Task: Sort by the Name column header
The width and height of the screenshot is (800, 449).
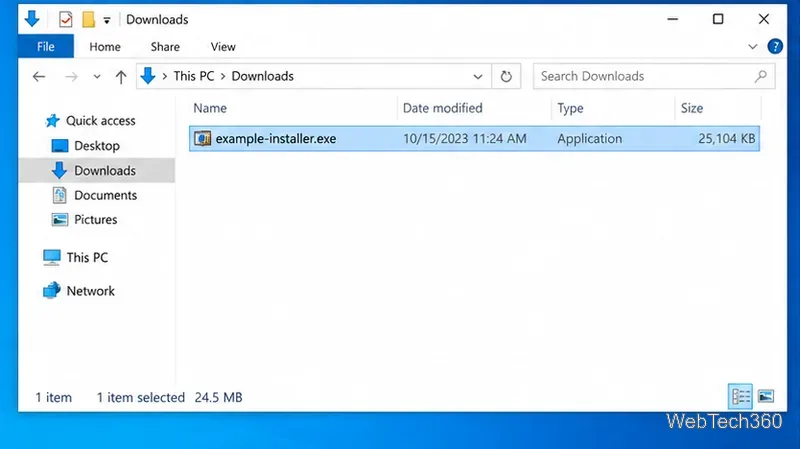Action: (x=210, y=108)
